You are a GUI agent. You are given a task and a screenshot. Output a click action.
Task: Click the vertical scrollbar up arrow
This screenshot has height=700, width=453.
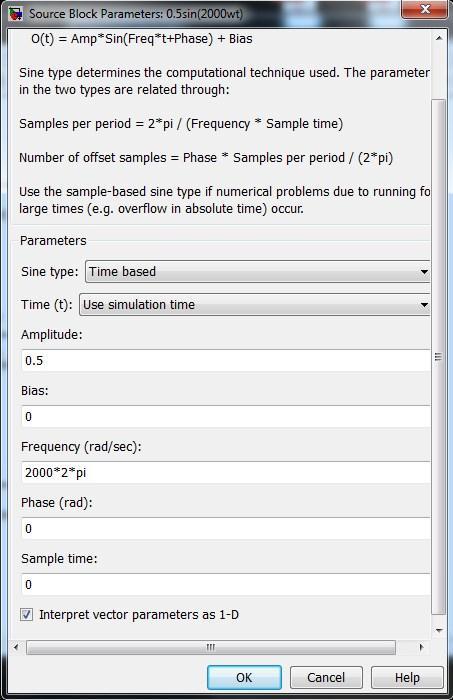pos(439,38)
